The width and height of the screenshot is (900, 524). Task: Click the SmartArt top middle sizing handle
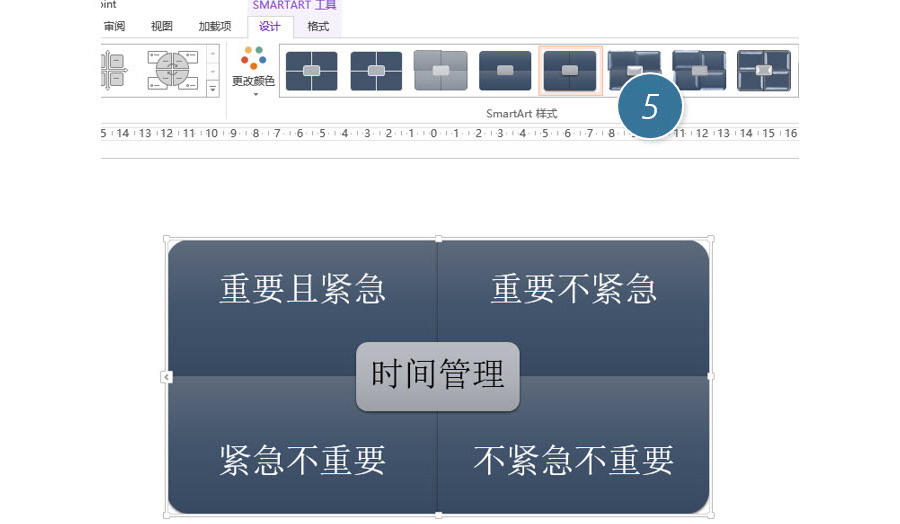click(x=439, y=239)
